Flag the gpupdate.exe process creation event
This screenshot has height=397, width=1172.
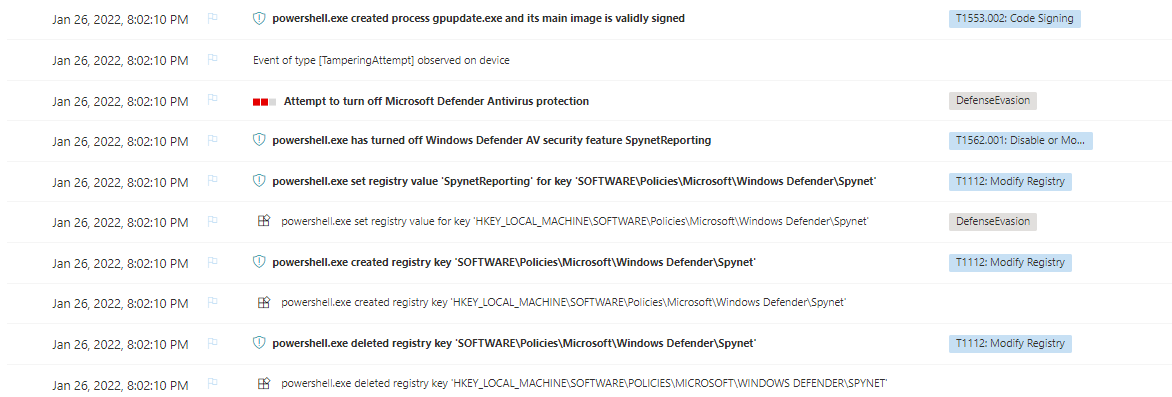(212, 19)
